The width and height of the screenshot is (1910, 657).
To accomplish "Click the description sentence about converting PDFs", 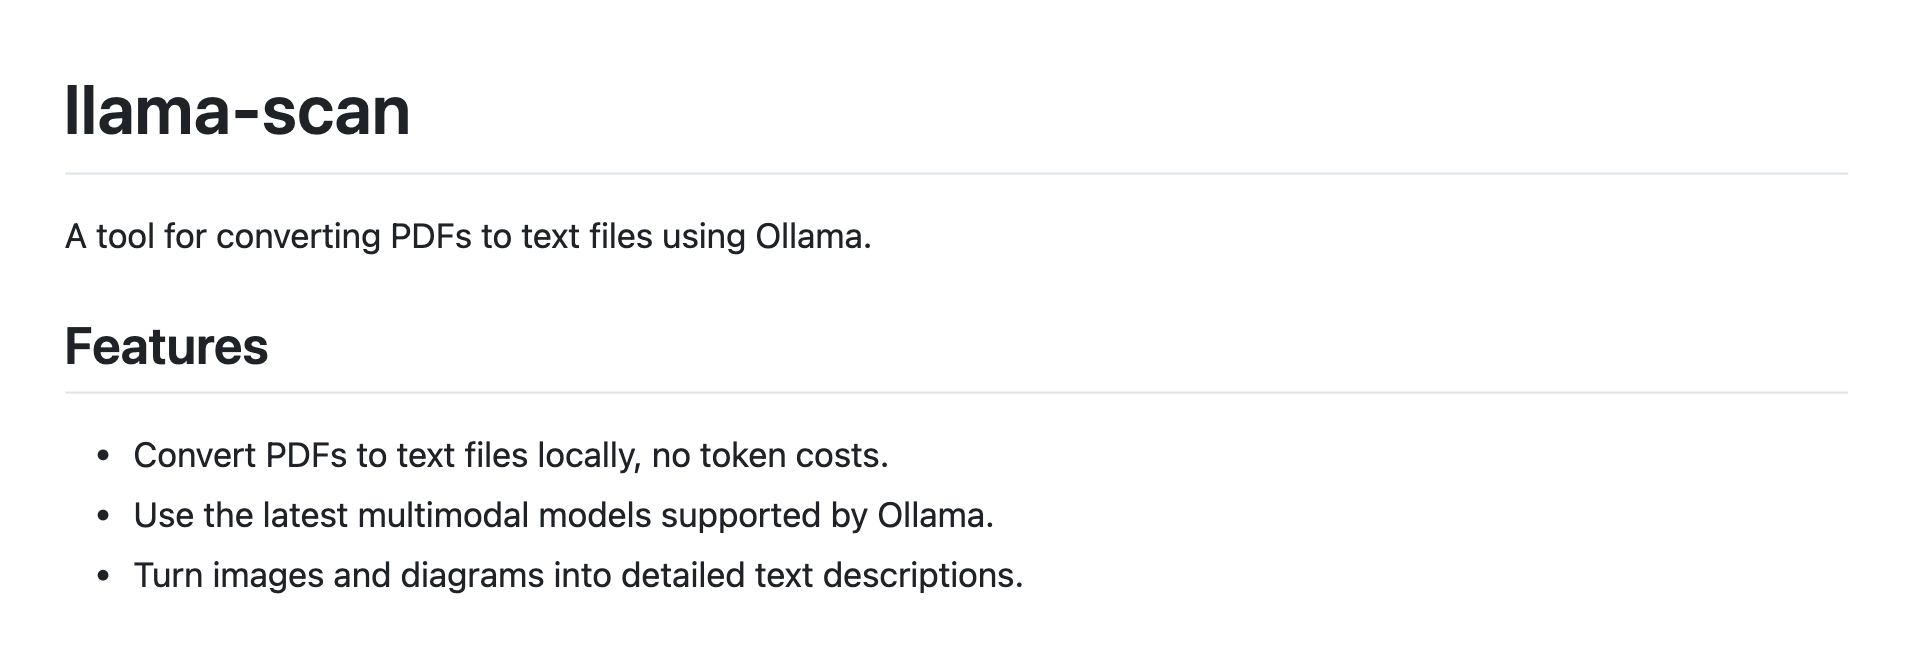I will 468,237.
